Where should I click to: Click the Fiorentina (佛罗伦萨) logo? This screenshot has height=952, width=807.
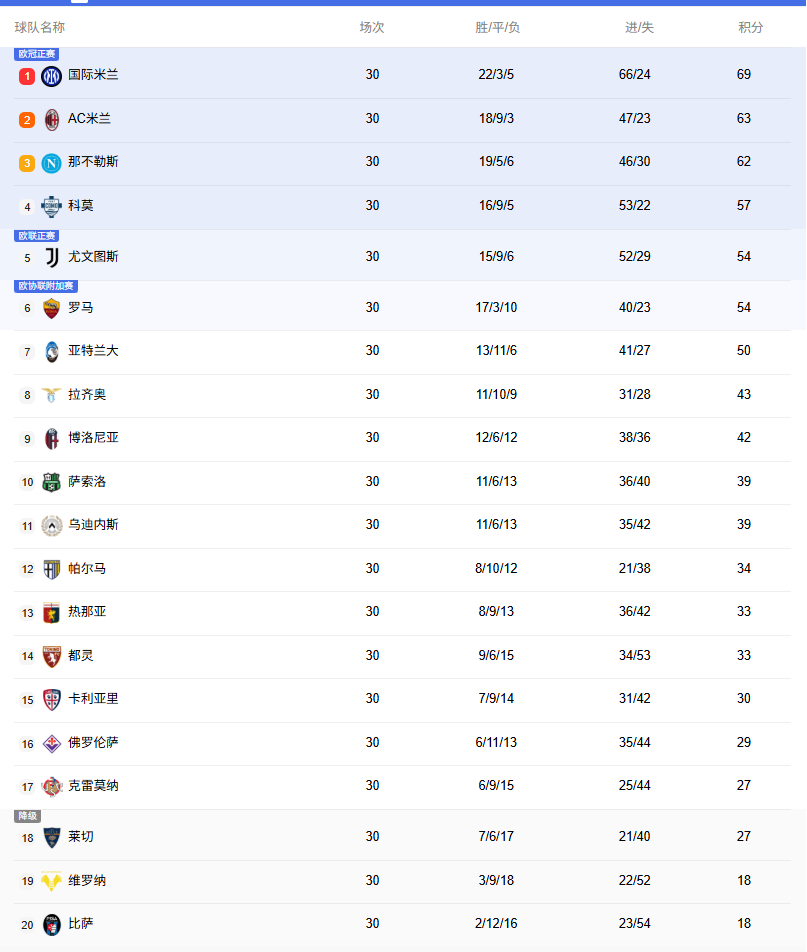tap(52, 744)
